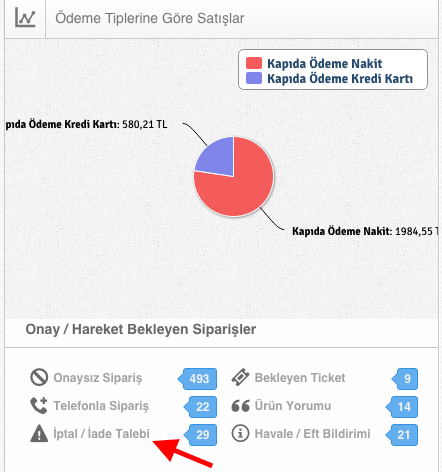Open Havale / Eft Bildirimi notifications
The image size is (442, 472).
coord(312,434)
